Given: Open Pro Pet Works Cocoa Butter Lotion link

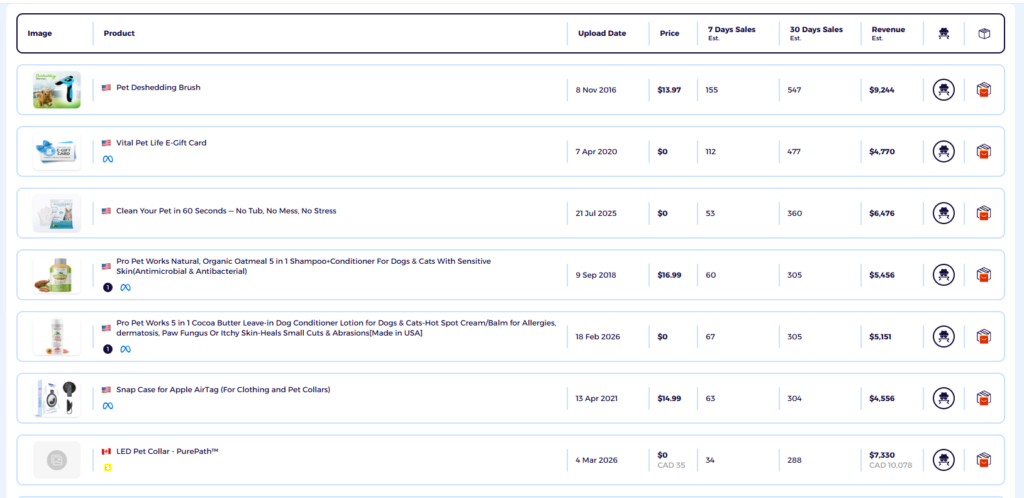Looking at the screenshot, I should [336, 328].
